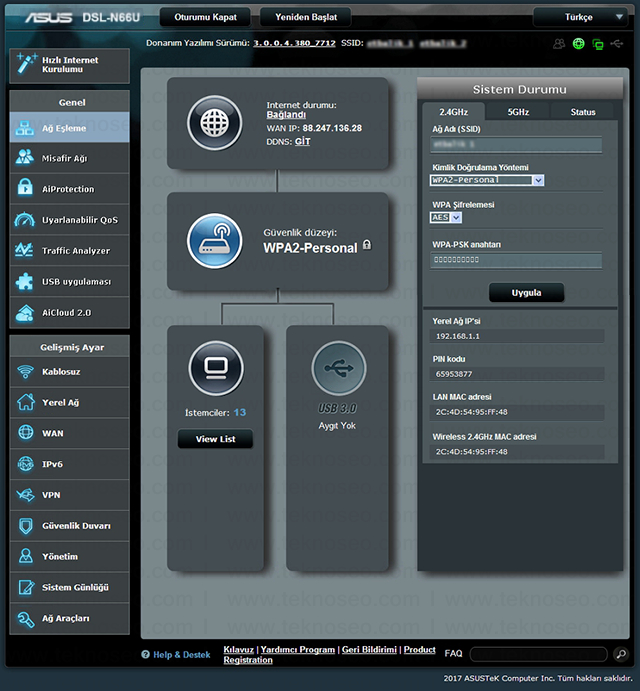
Task: Click the Help & Destek question icon
Action: 145,654
